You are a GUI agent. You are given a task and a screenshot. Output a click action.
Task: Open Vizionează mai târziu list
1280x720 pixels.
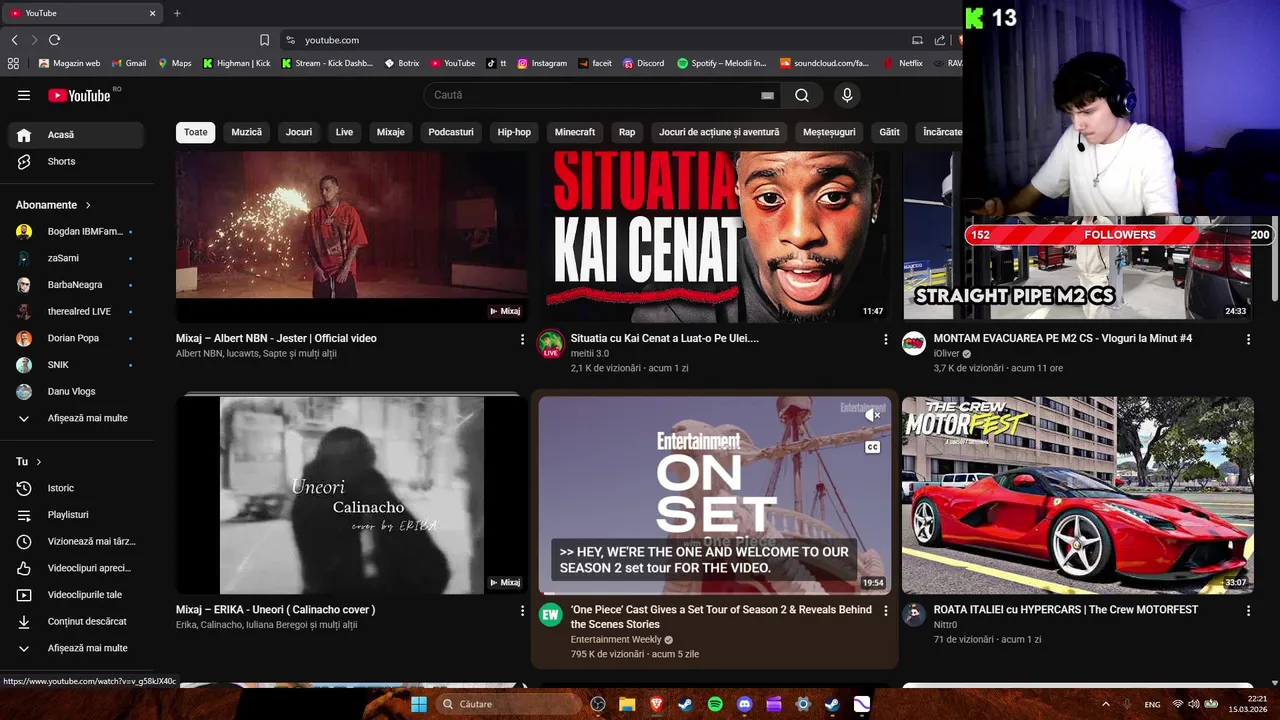pyautogui.click(x=76, y=542)
